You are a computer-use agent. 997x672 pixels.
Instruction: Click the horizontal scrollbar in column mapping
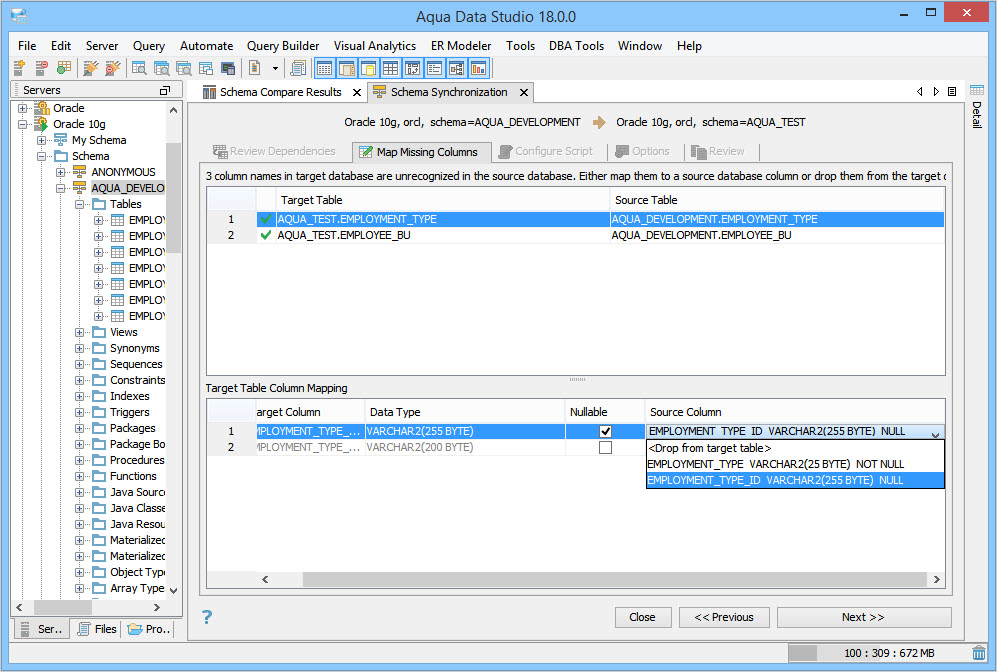614,579
